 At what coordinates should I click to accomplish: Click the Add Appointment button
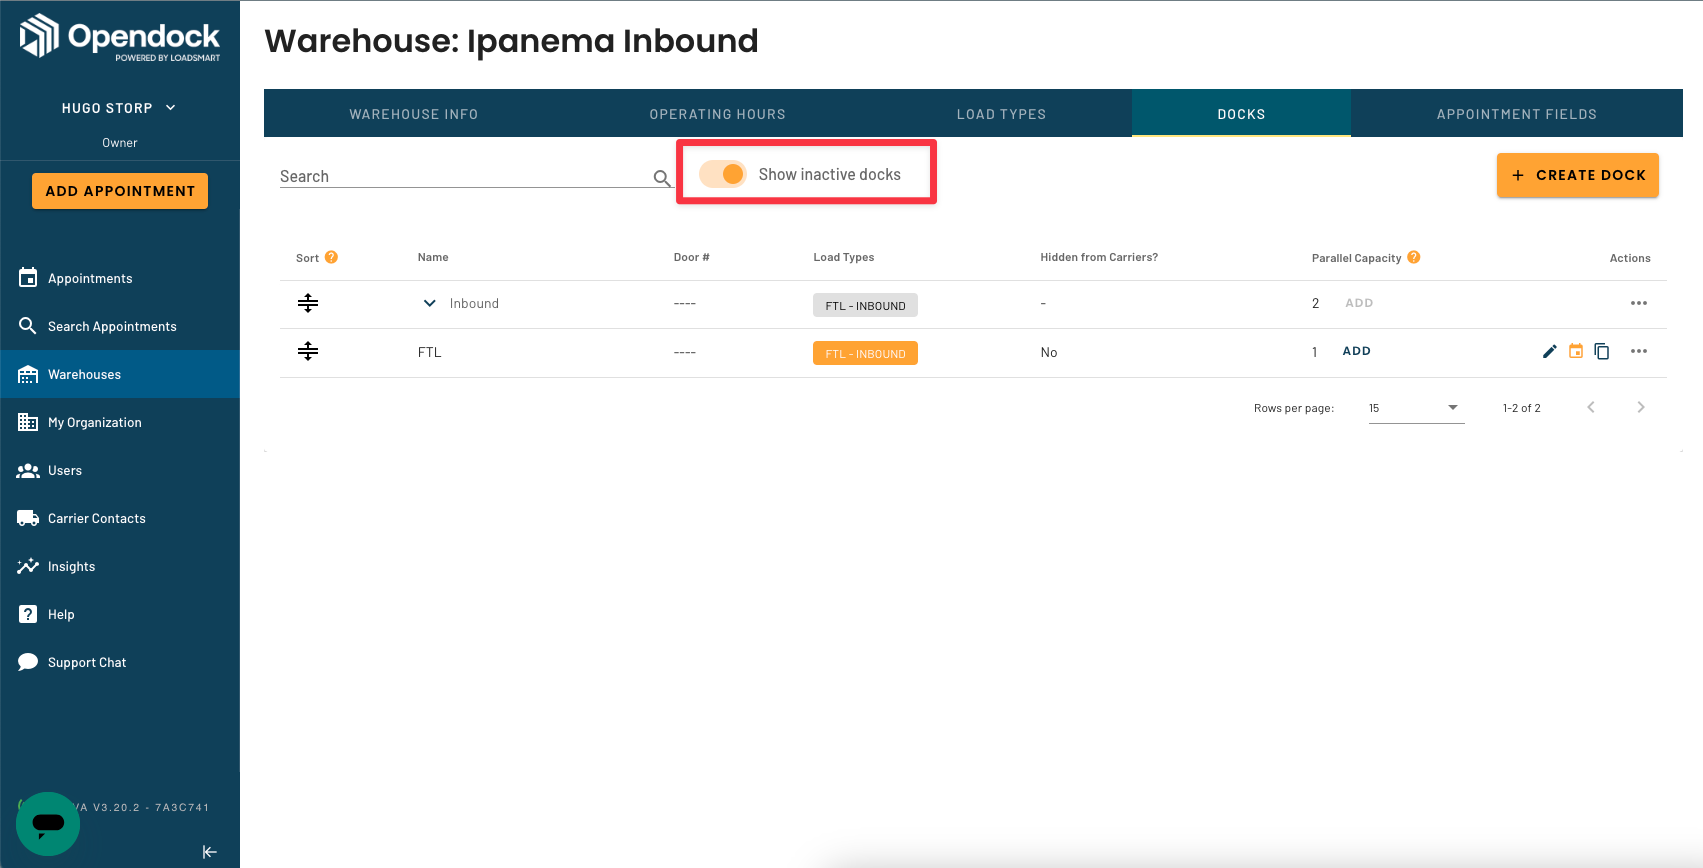tap(120, 191)
